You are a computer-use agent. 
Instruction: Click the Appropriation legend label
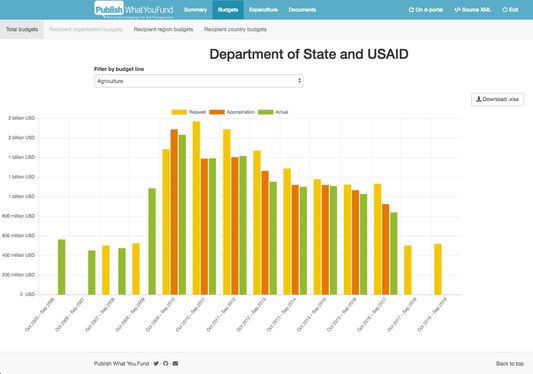241,112
